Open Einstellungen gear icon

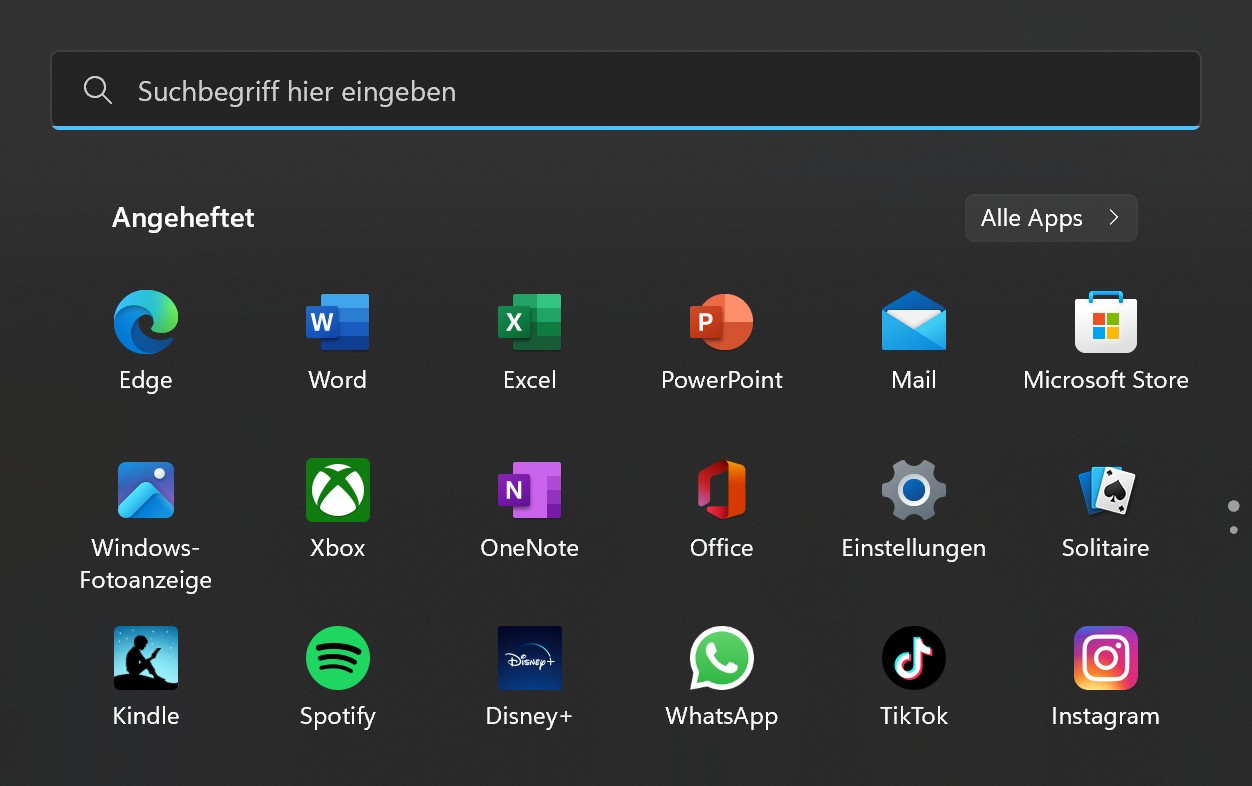coord(914,490)
